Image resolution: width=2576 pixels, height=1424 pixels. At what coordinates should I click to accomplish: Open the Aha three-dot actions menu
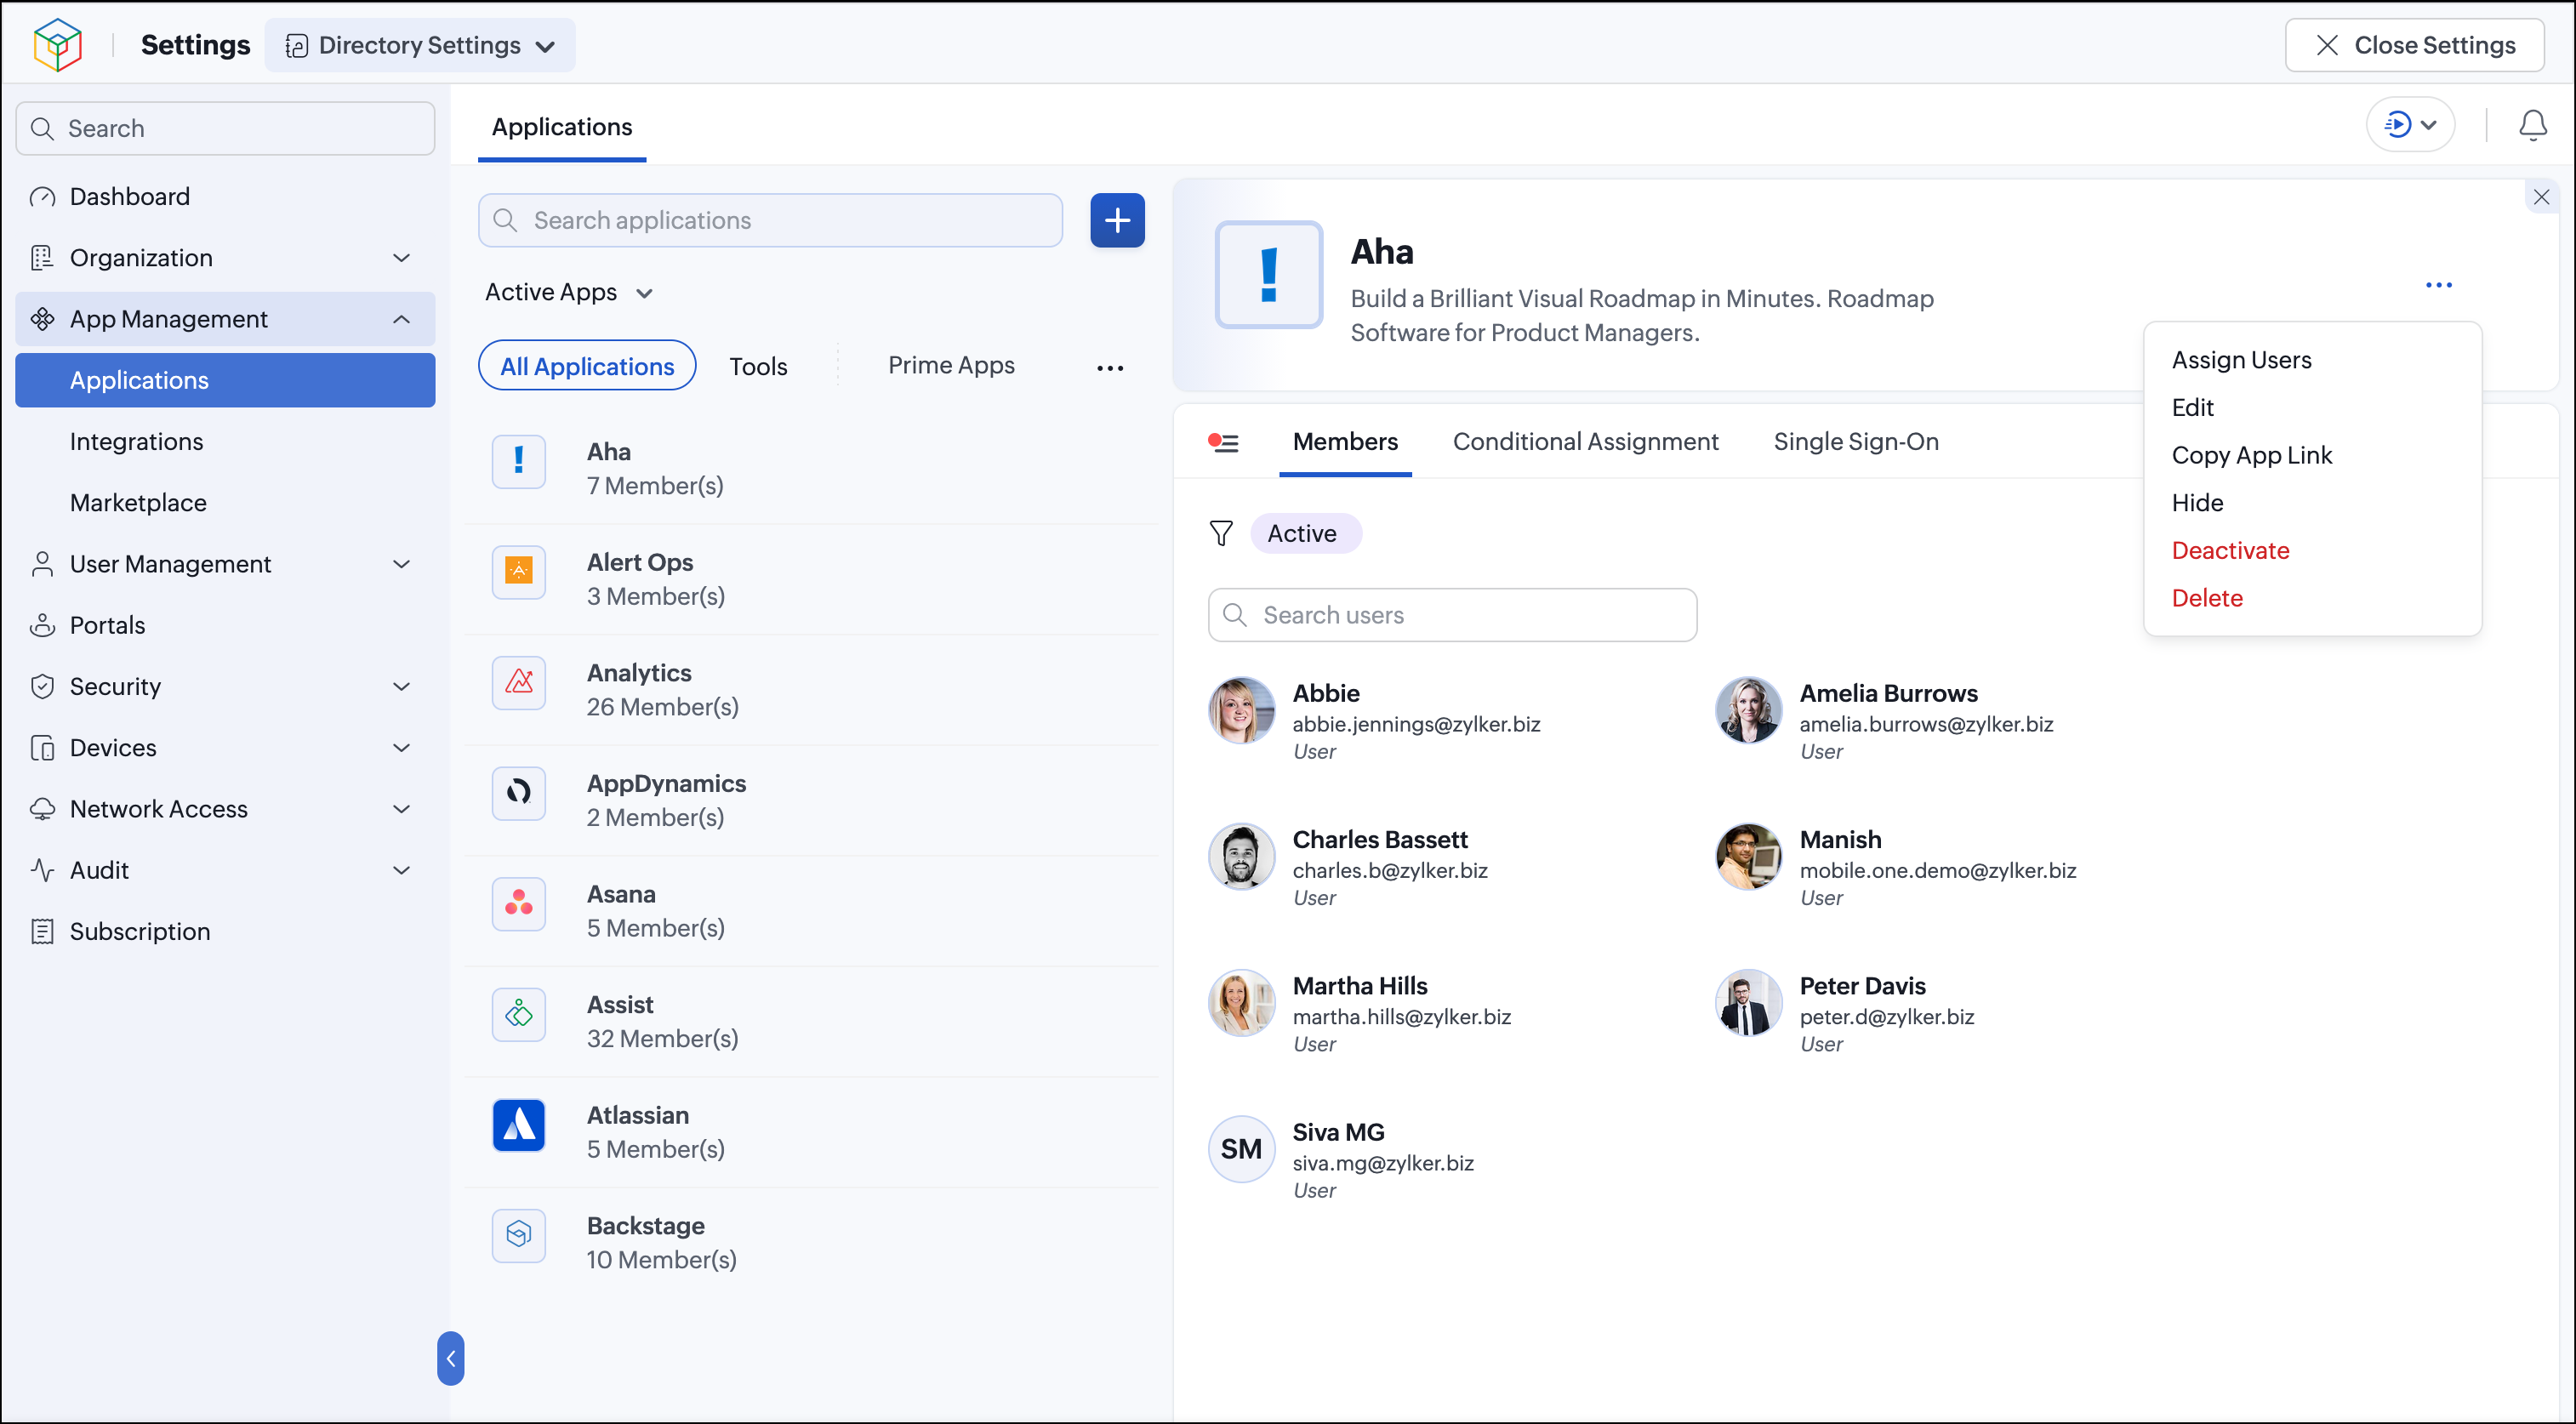click(x=2438, y=285)
